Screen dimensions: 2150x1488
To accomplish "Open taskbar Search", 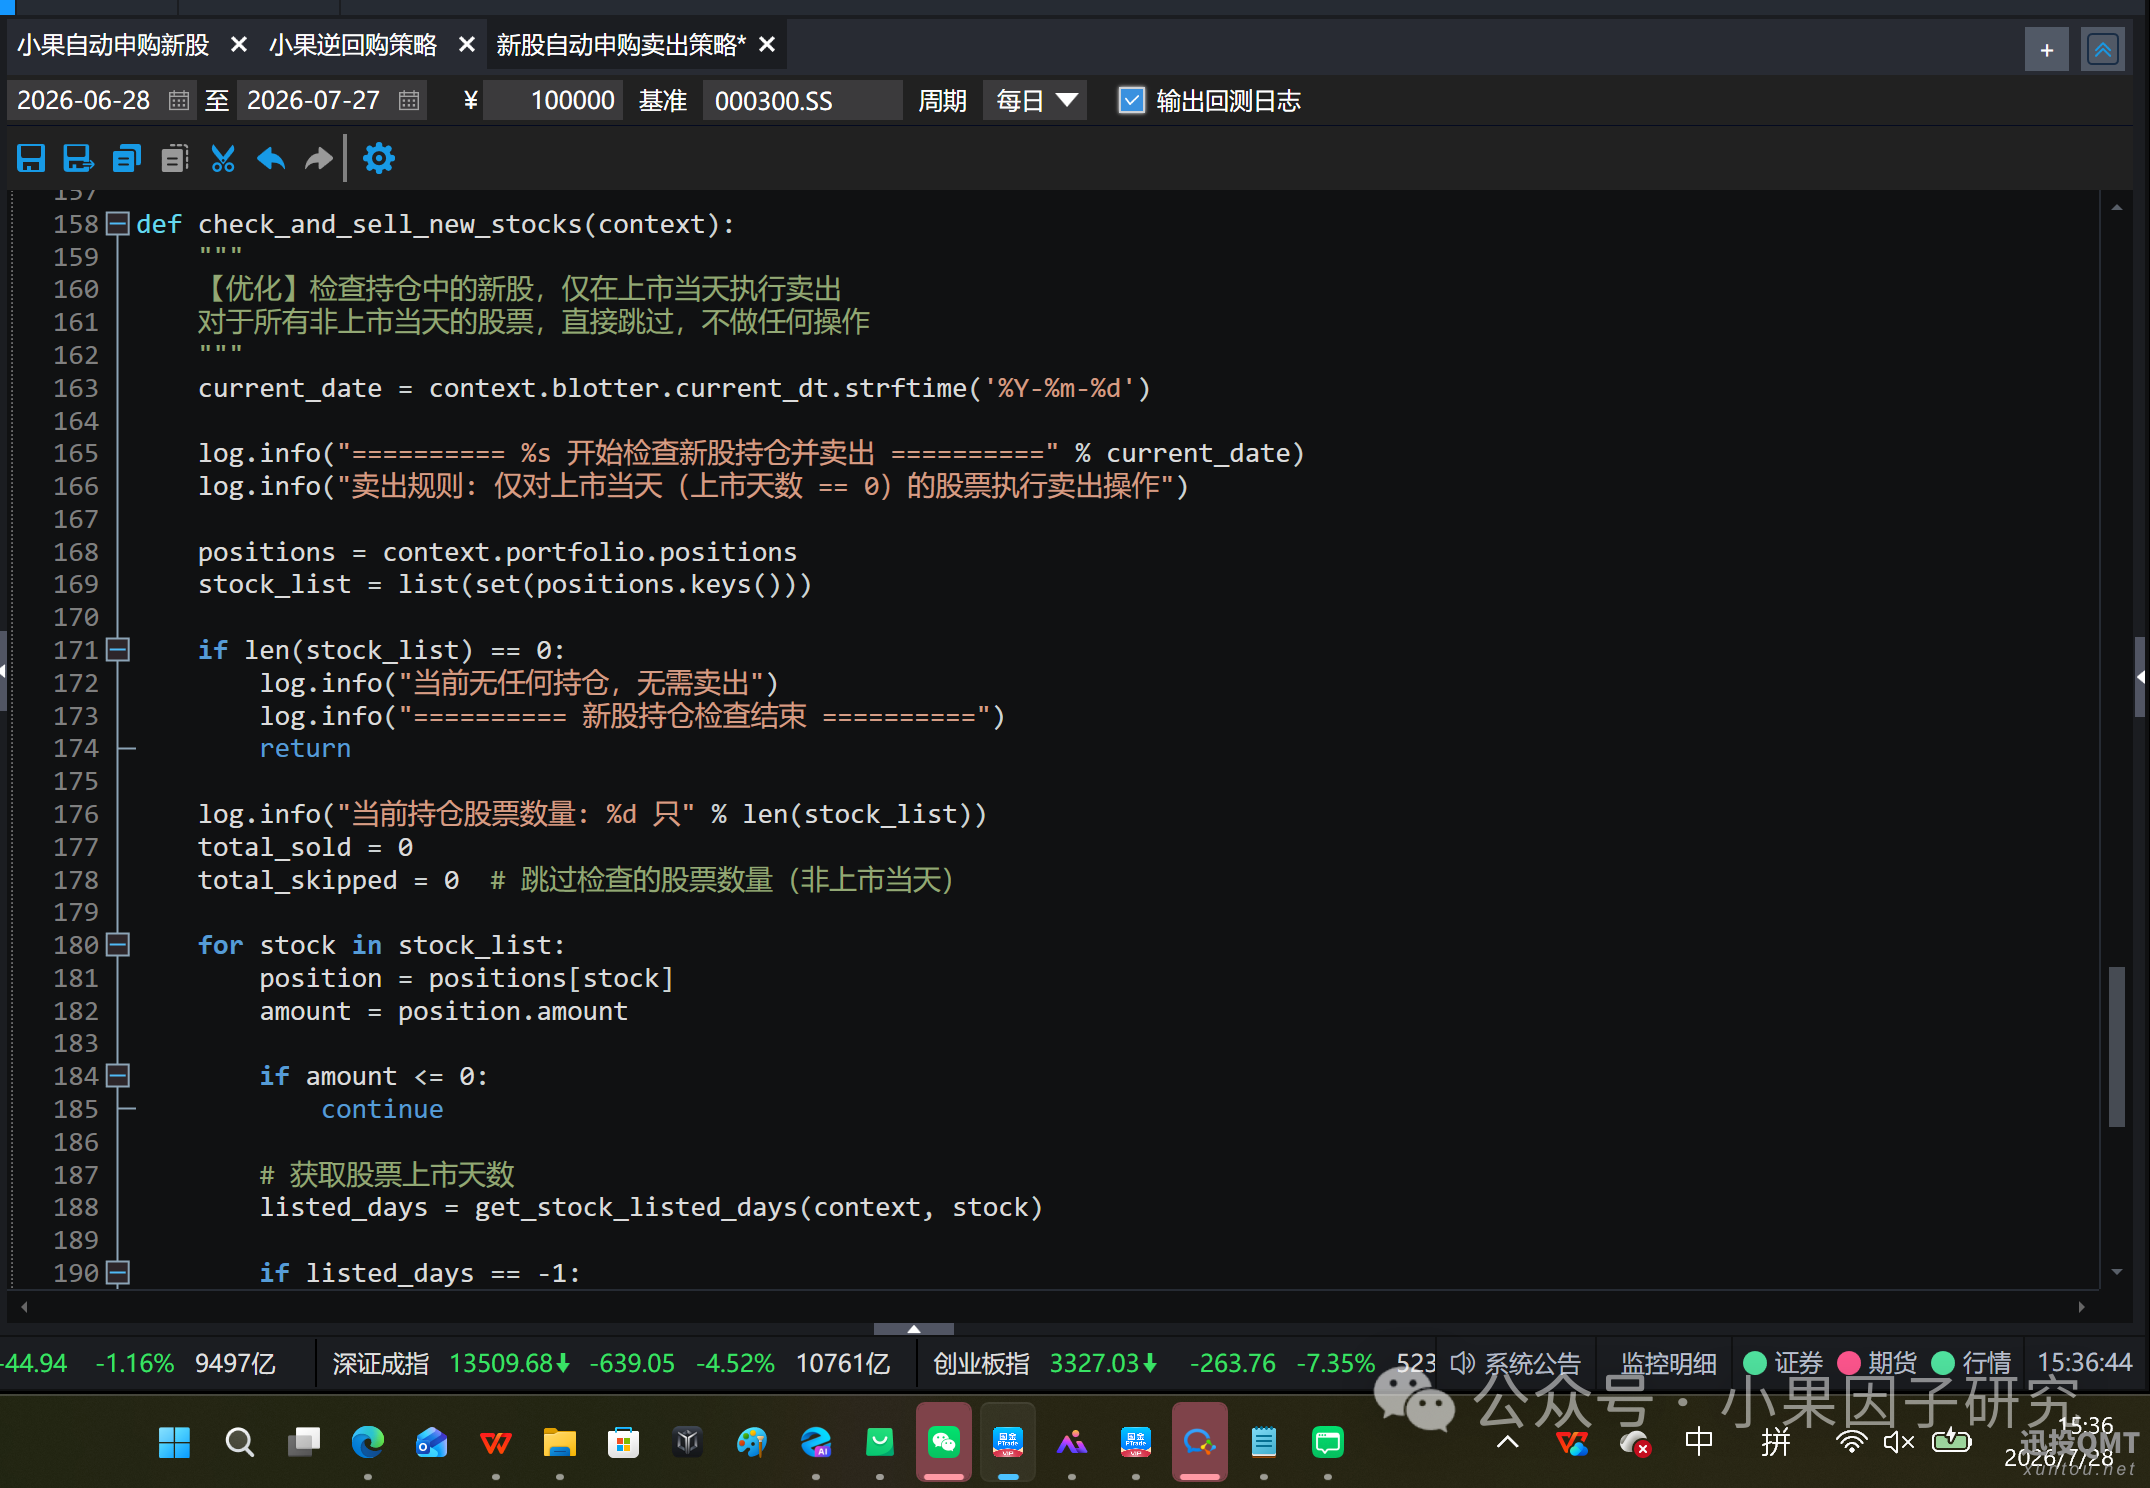I will point(239,1442).
